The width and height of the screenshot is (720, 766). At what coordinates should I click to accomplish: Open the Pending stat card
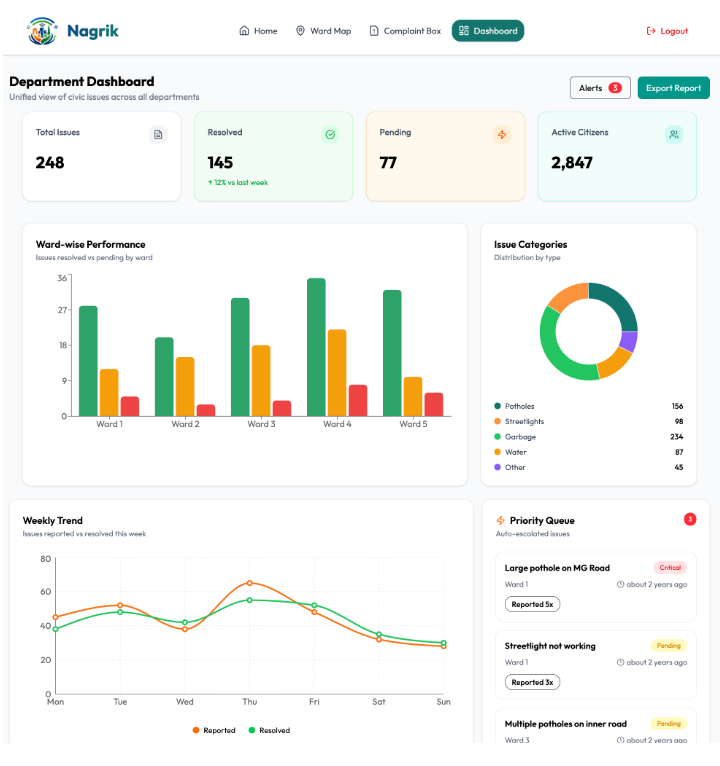(x=445, y=156)
